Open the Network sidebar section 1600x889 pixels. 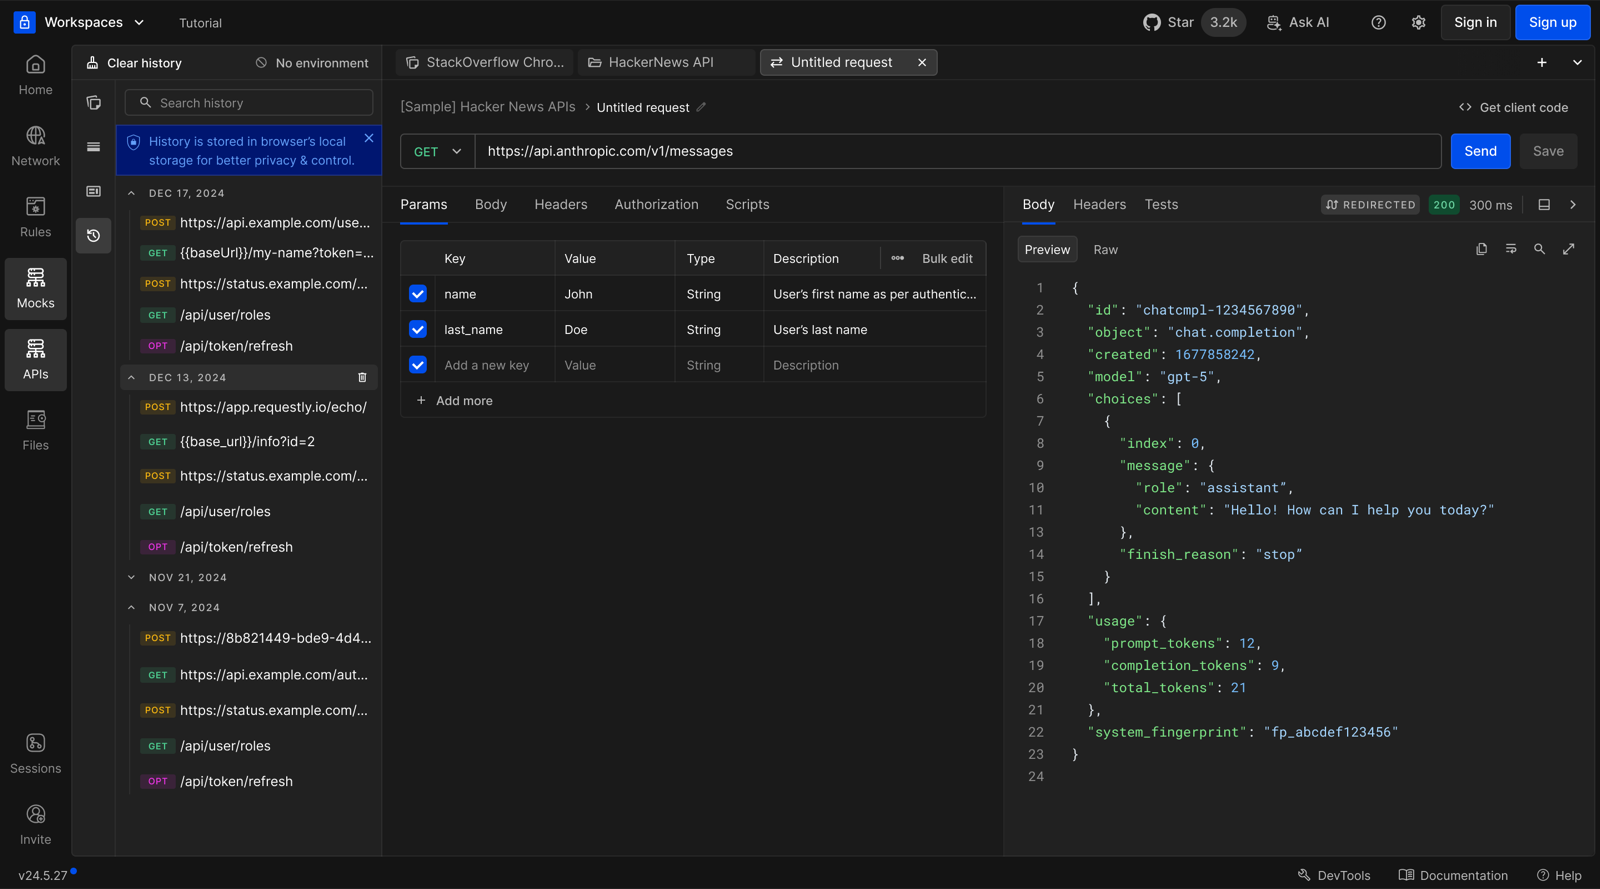(x=35, y=146)
